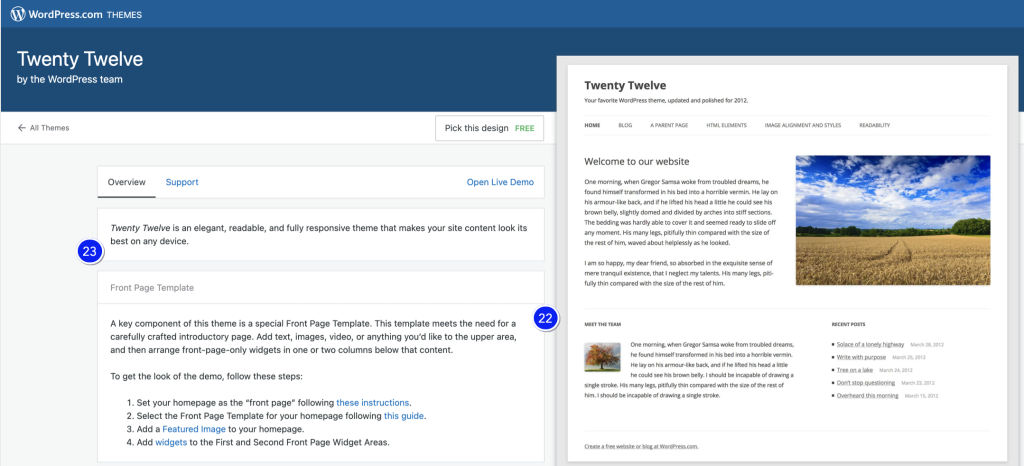The width and height of the screenshot is (1024, 466).
Task: Click the 'Tree on a lake' recent post
Action: (x=855, y=370)
